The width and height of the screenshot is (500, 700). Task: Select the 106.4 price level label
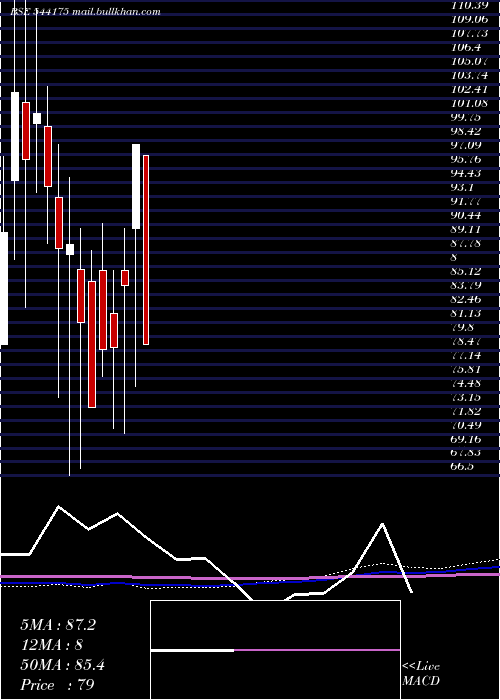pyautogui.click(x=465, y=47)
